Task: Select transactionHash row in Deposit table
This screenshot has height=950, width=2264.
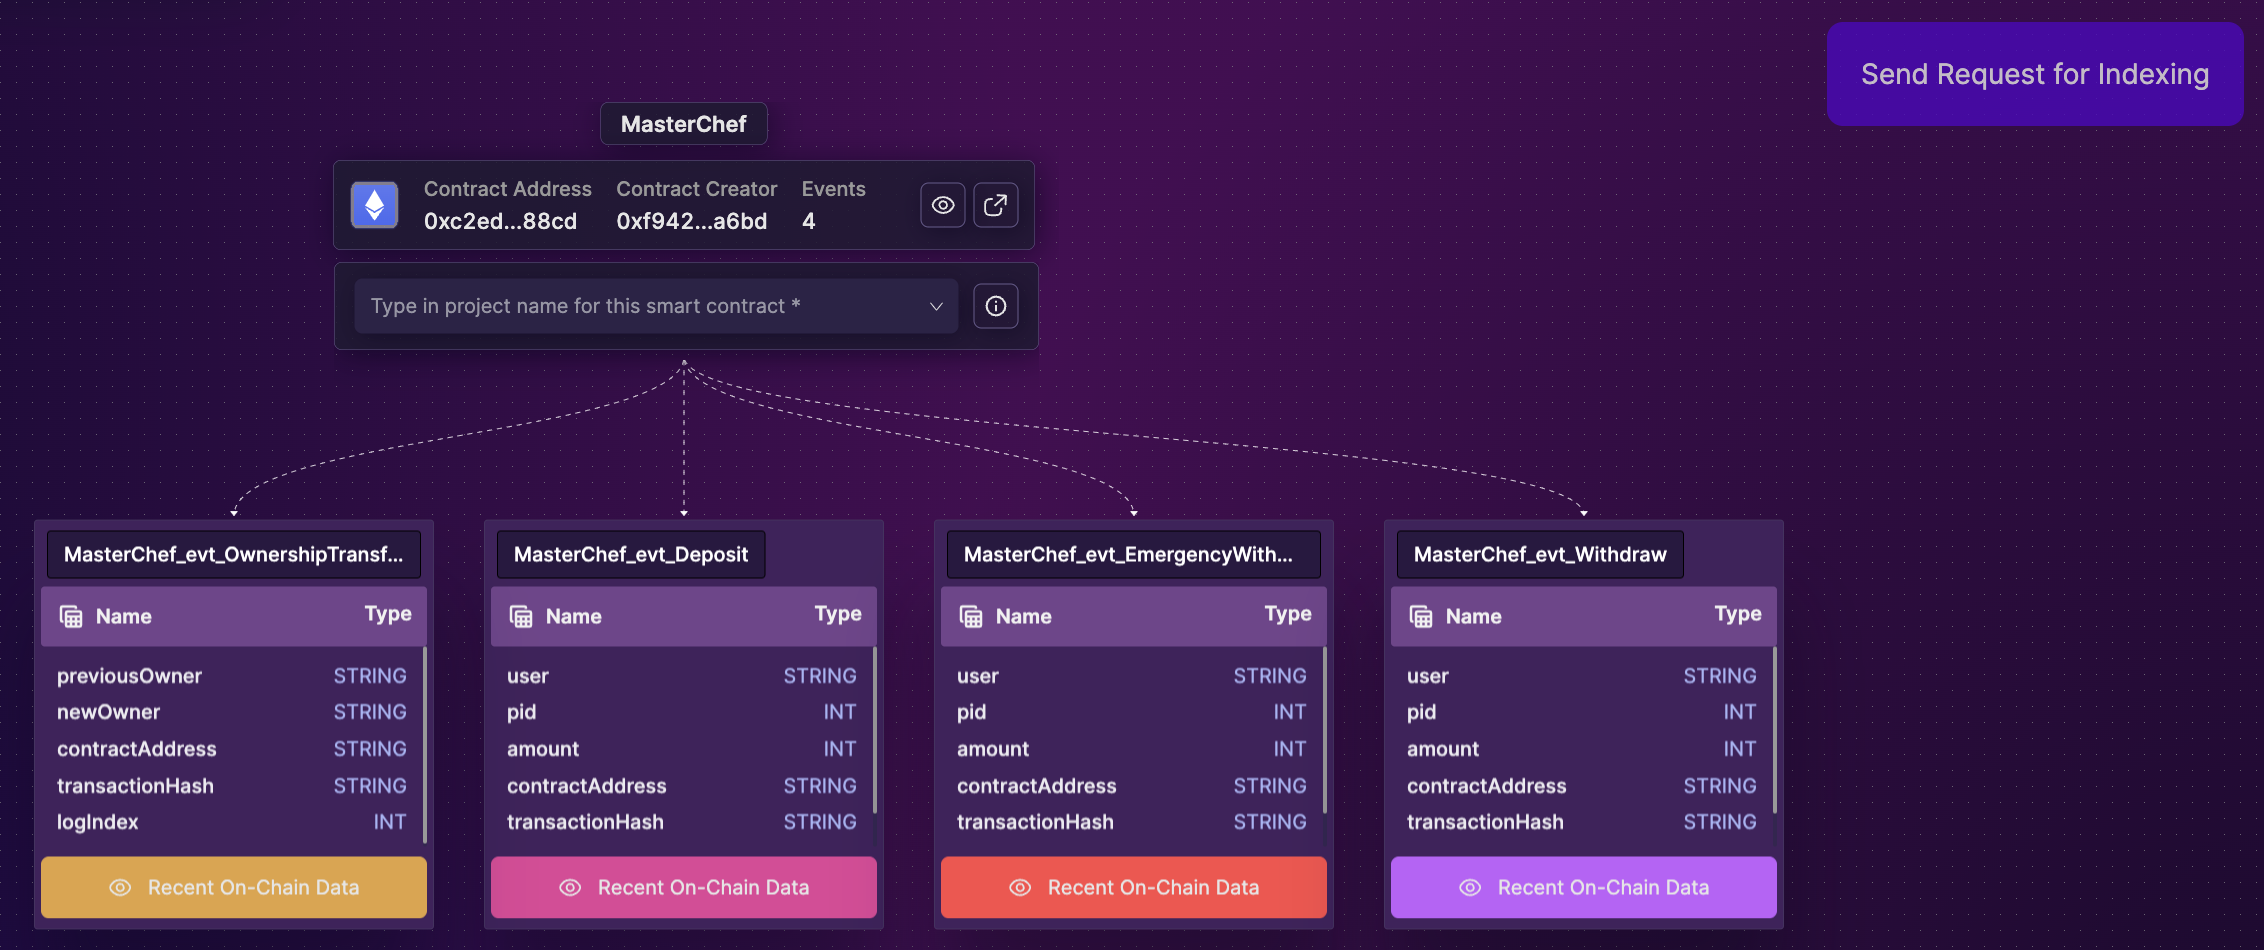Action: click(682, 822)
